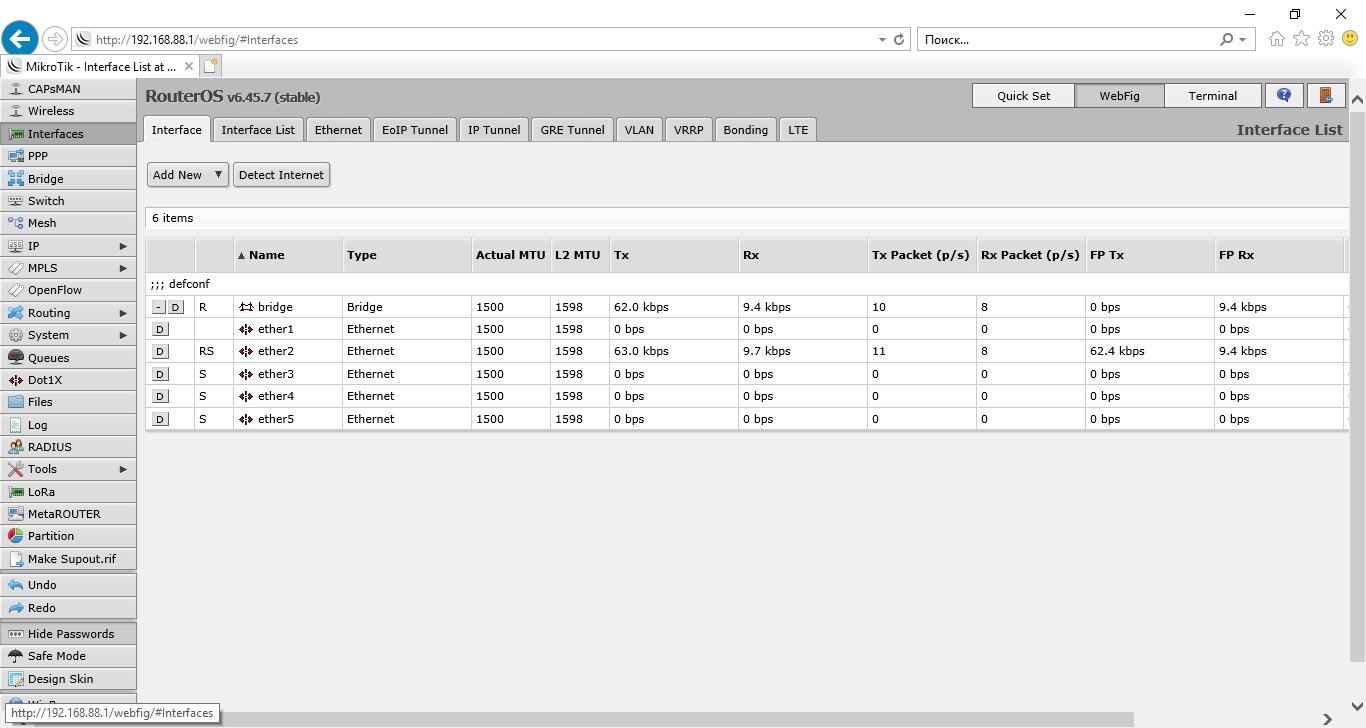Open Wireless menu item
Image resolution: width=1366 pixels, height=728 pixels.
click(x=68, y=111)
